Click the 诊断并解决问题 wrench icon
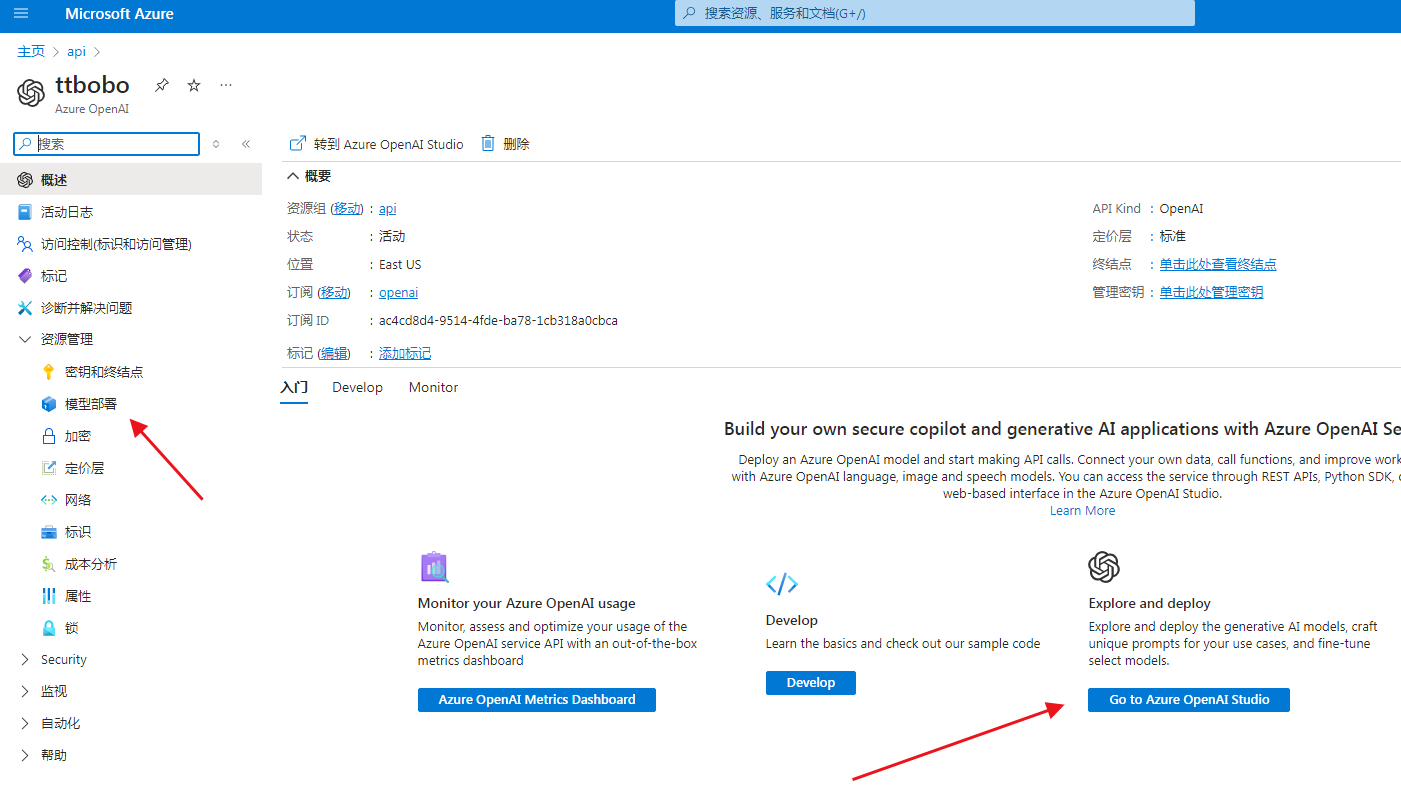 point(25,308)
